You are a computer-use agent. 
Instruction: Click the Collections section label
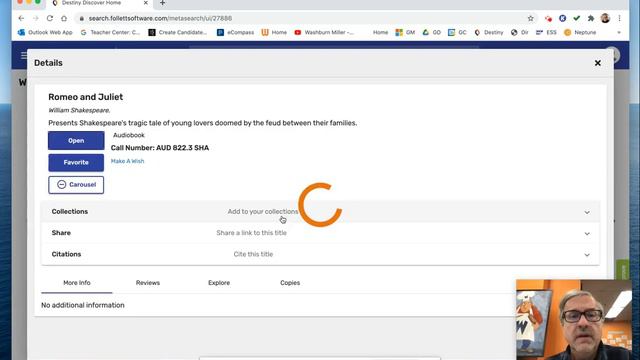click(x=70, y=211)
